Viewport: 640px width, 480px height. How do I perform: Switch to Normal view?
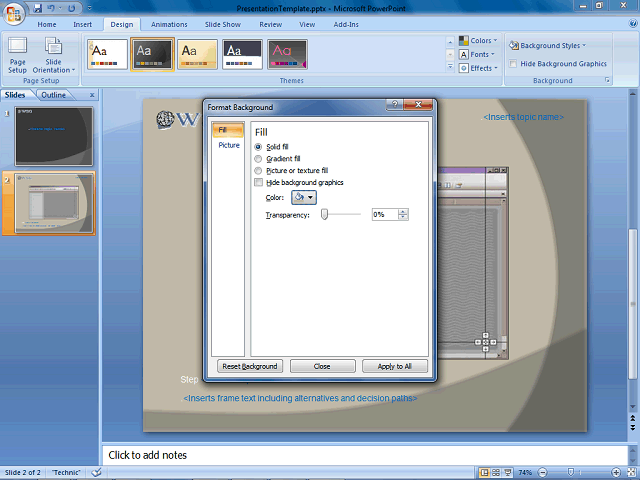[484, 472]
